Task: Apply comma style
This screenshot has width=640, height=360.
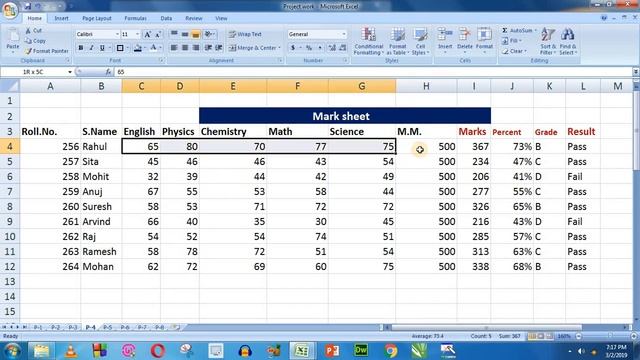Action: point(320,48)
